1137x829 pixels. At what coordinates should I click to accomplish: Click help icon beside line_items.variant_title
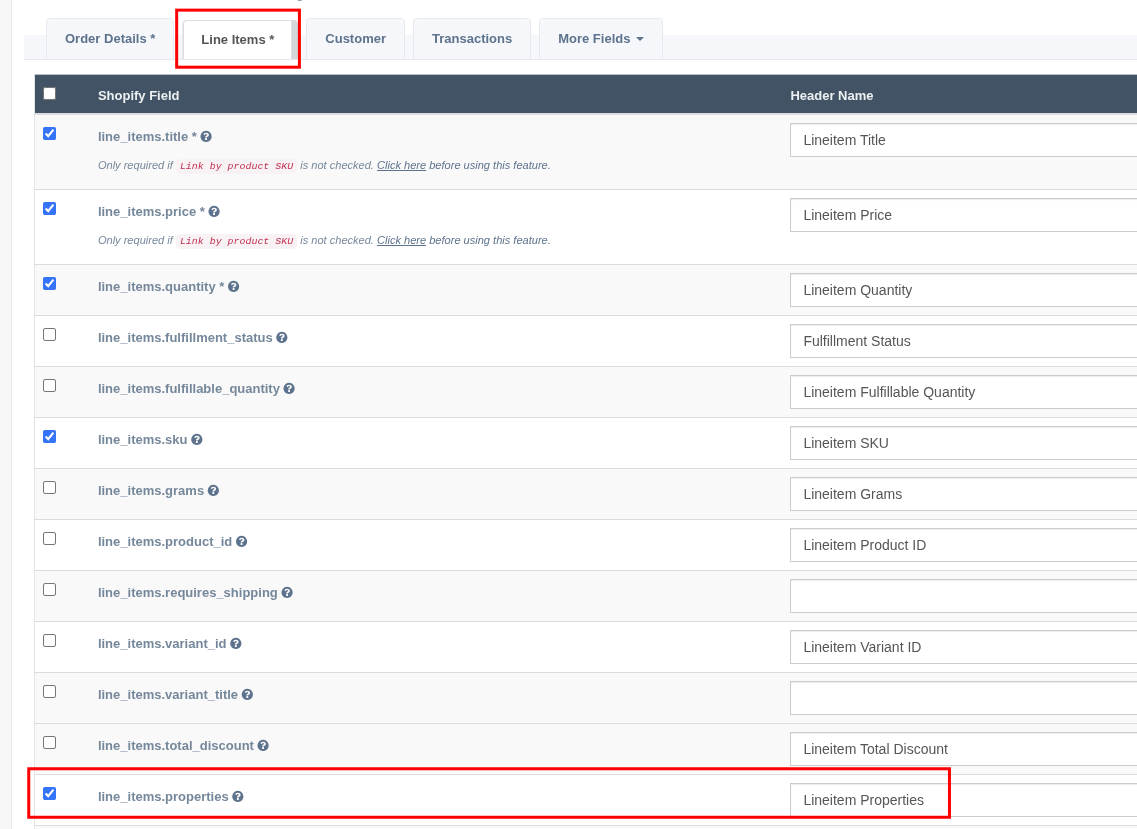(247, 695)
